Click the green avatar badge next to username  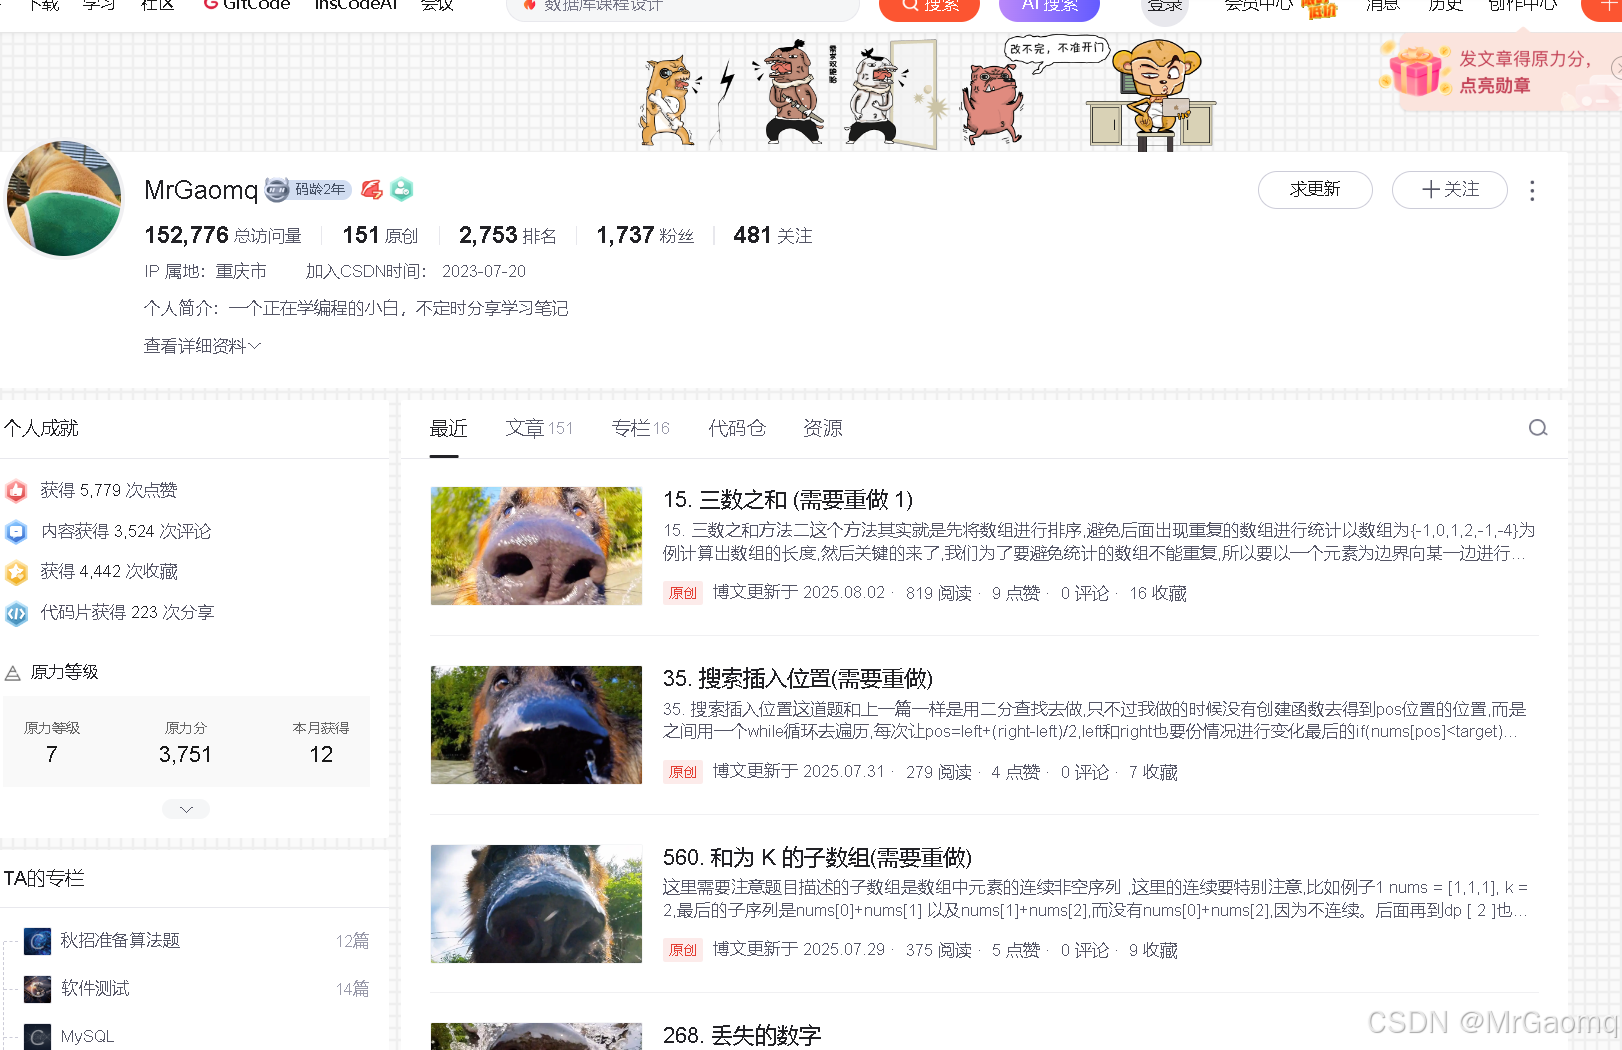(x=402, y=189)
